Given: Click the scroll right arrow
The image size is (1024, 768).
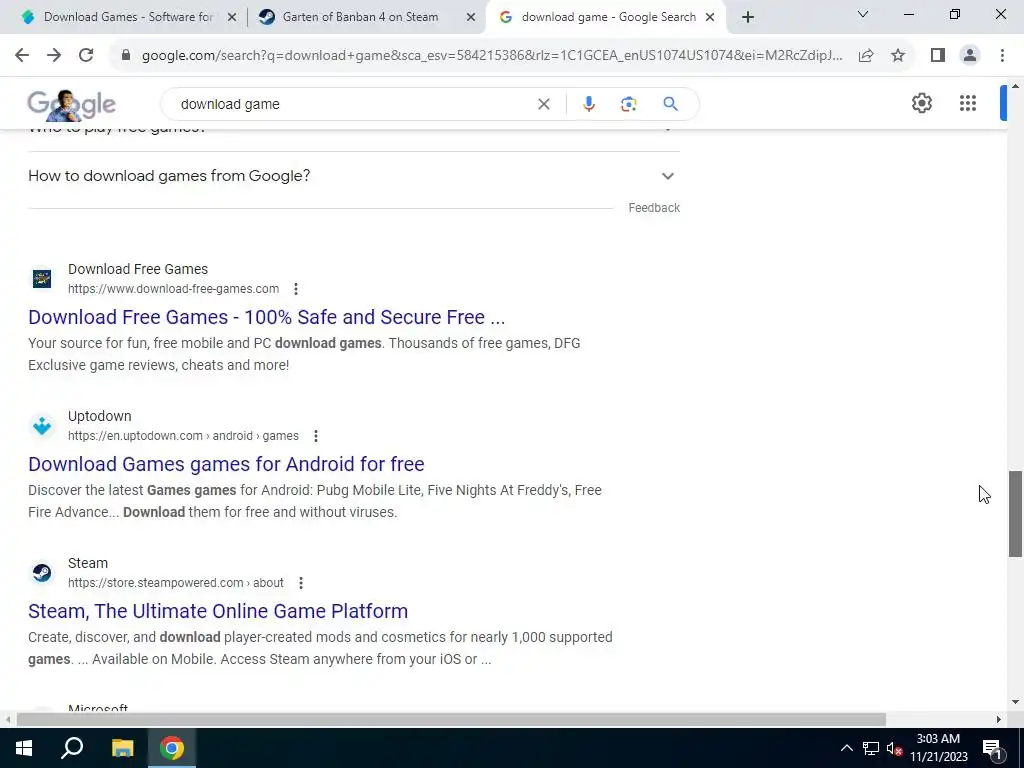Looking at the screenshot, I should point(999,719).
